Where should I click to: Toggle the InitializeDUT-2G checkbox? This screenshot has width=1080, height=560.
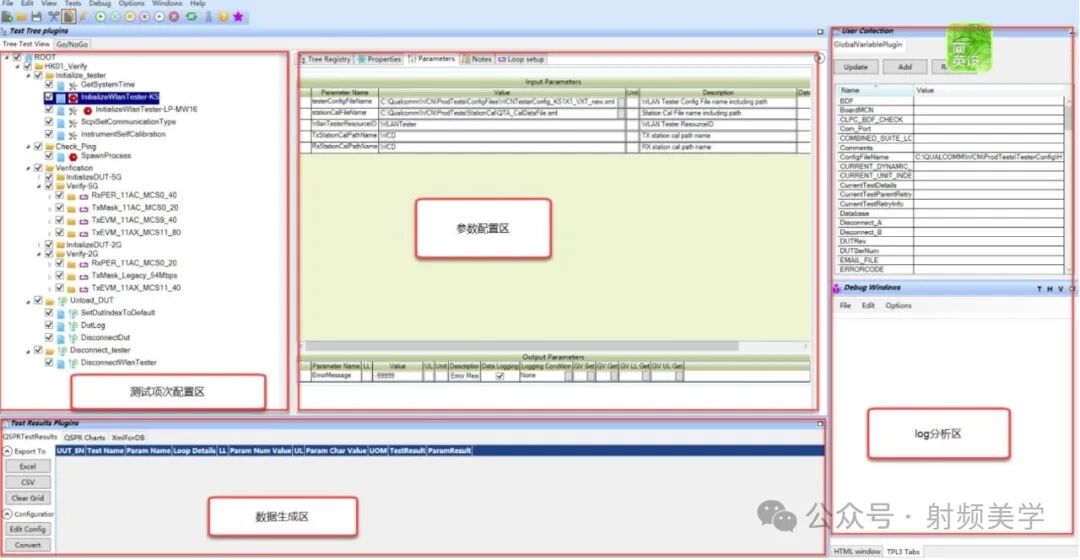click(x=49, y=245)
